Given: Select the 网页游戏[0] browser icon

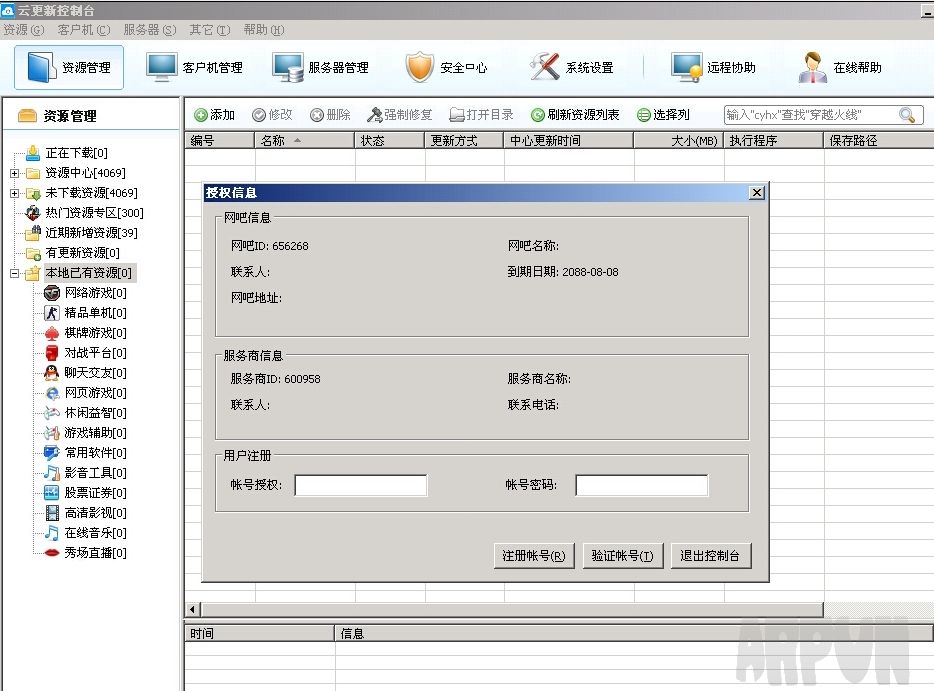Looking at the screenshot, I should tap(52, 393).
